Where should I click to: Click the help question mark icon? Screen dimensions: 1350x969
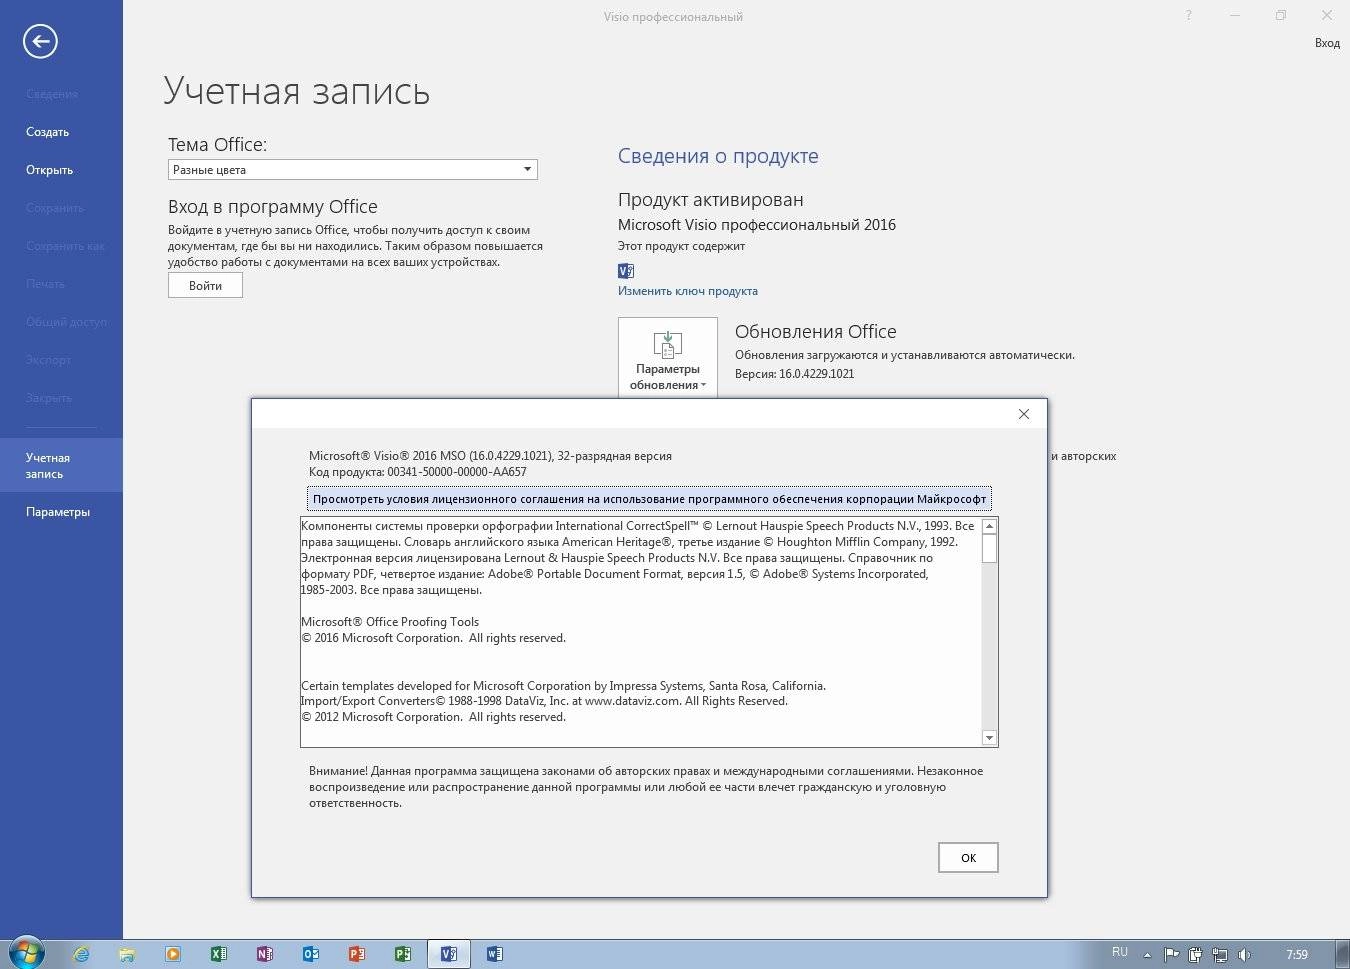point(1188,15)
